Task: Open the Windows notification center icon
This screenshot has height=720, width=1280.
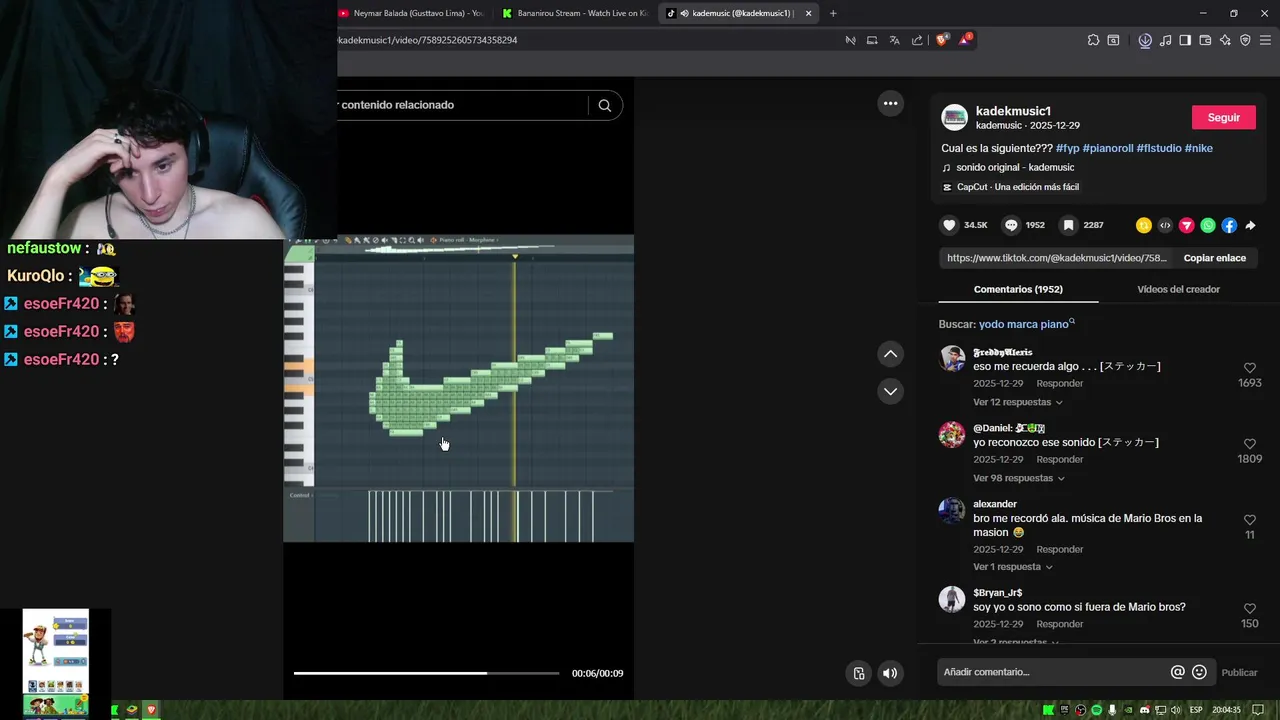Action: click(x=1258, y=710)
